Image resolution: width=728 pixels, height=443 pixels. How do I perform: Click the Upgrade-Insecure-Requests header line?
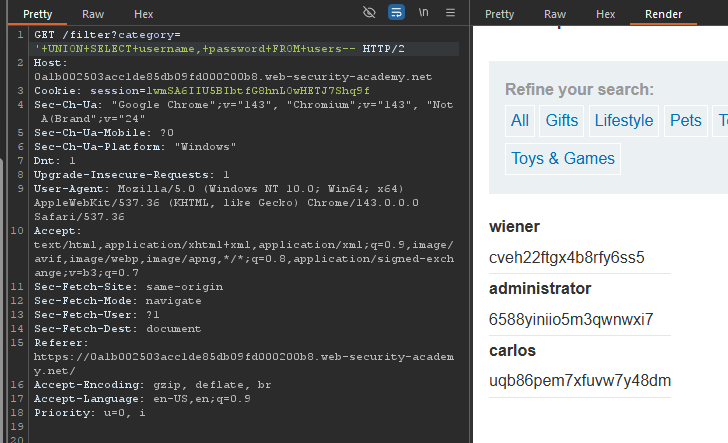(x=131, y=175)
